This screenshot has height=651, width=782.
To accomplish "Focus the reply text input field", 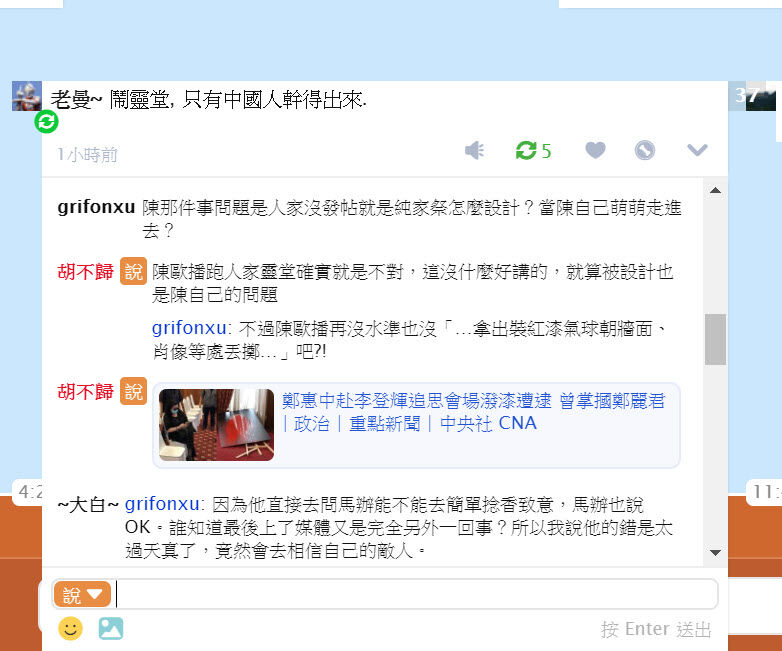I will 416,594.
